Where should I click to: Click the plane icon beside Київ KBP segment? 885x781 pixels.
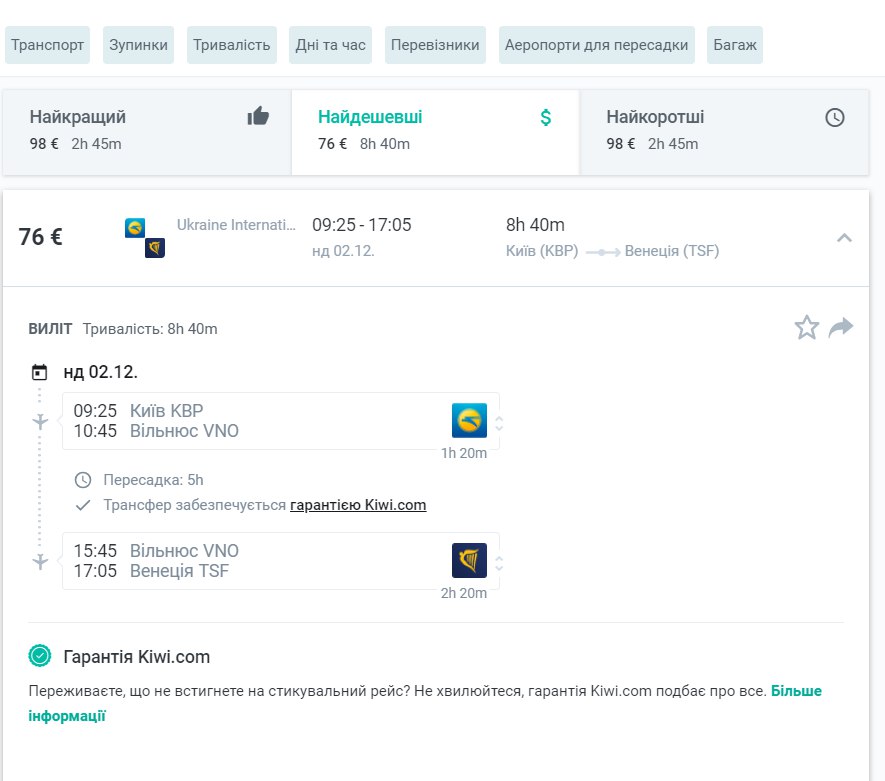point(40,422)
